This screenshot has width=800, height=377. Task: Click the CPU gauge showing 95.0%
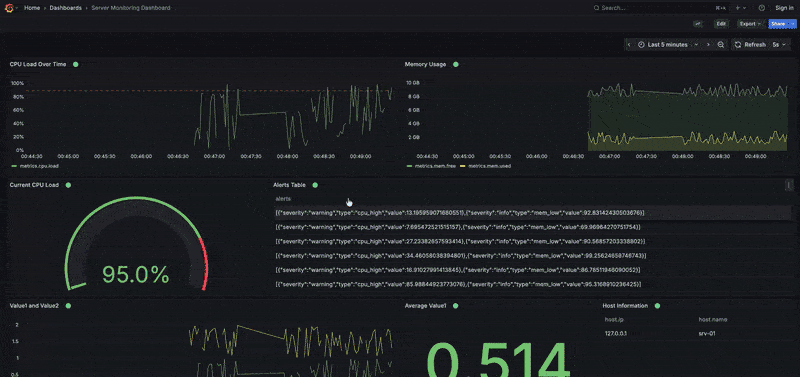136,244
